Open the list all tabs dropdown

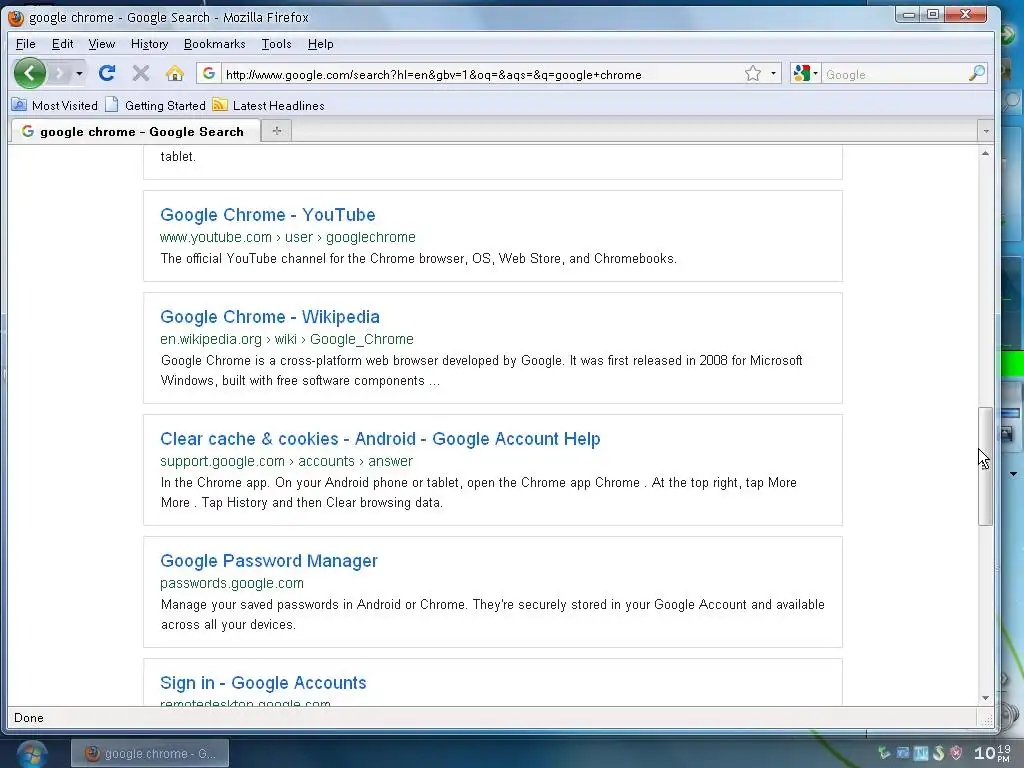tap(985, 131)
